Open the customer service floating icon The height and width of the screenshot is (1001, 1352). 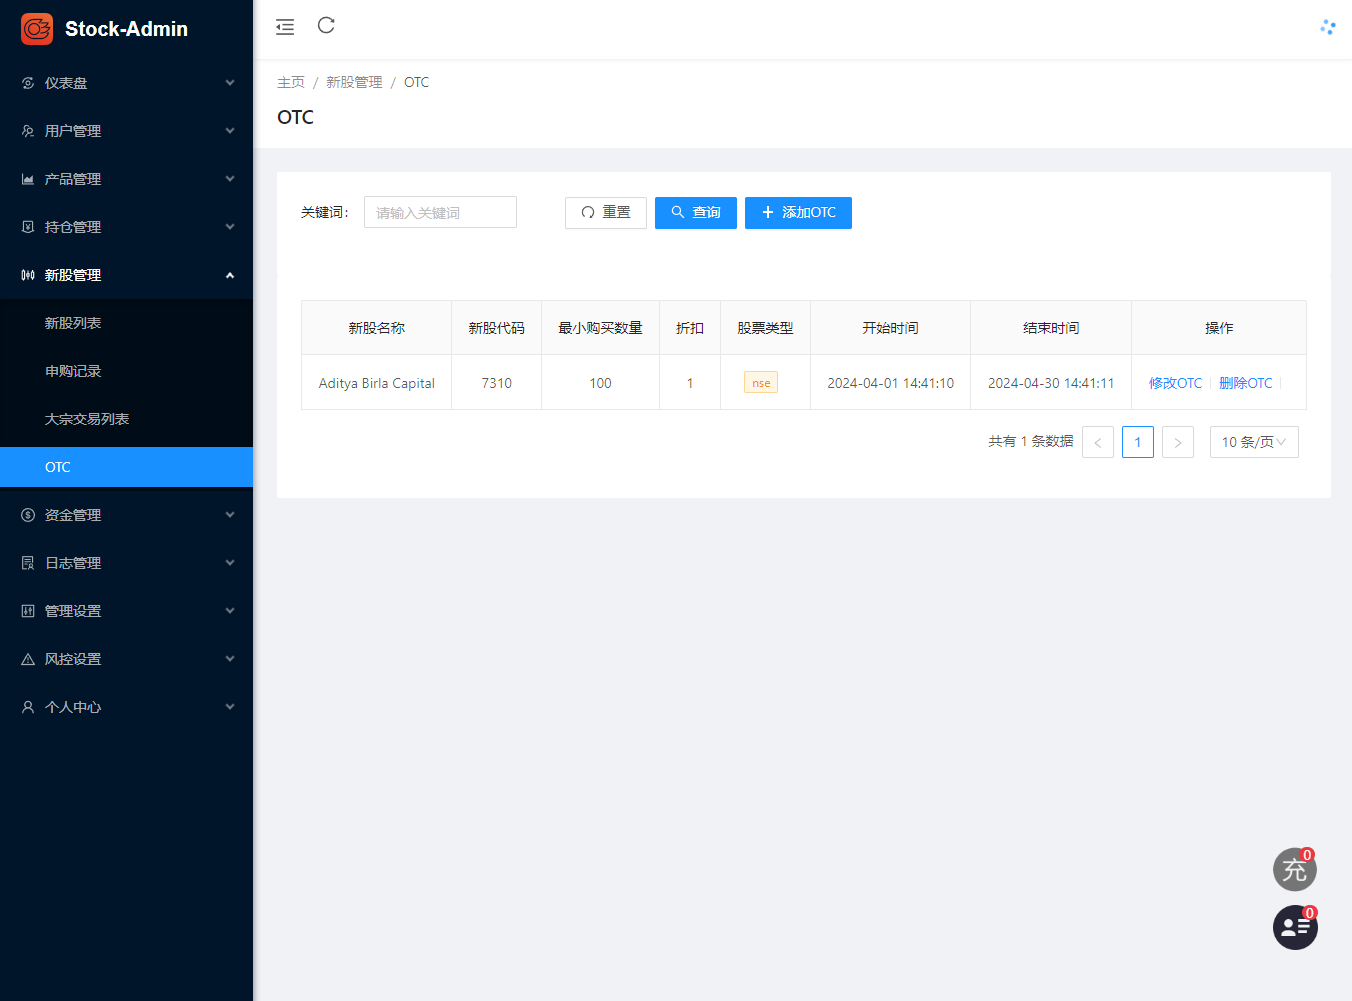pos(1294,927)
